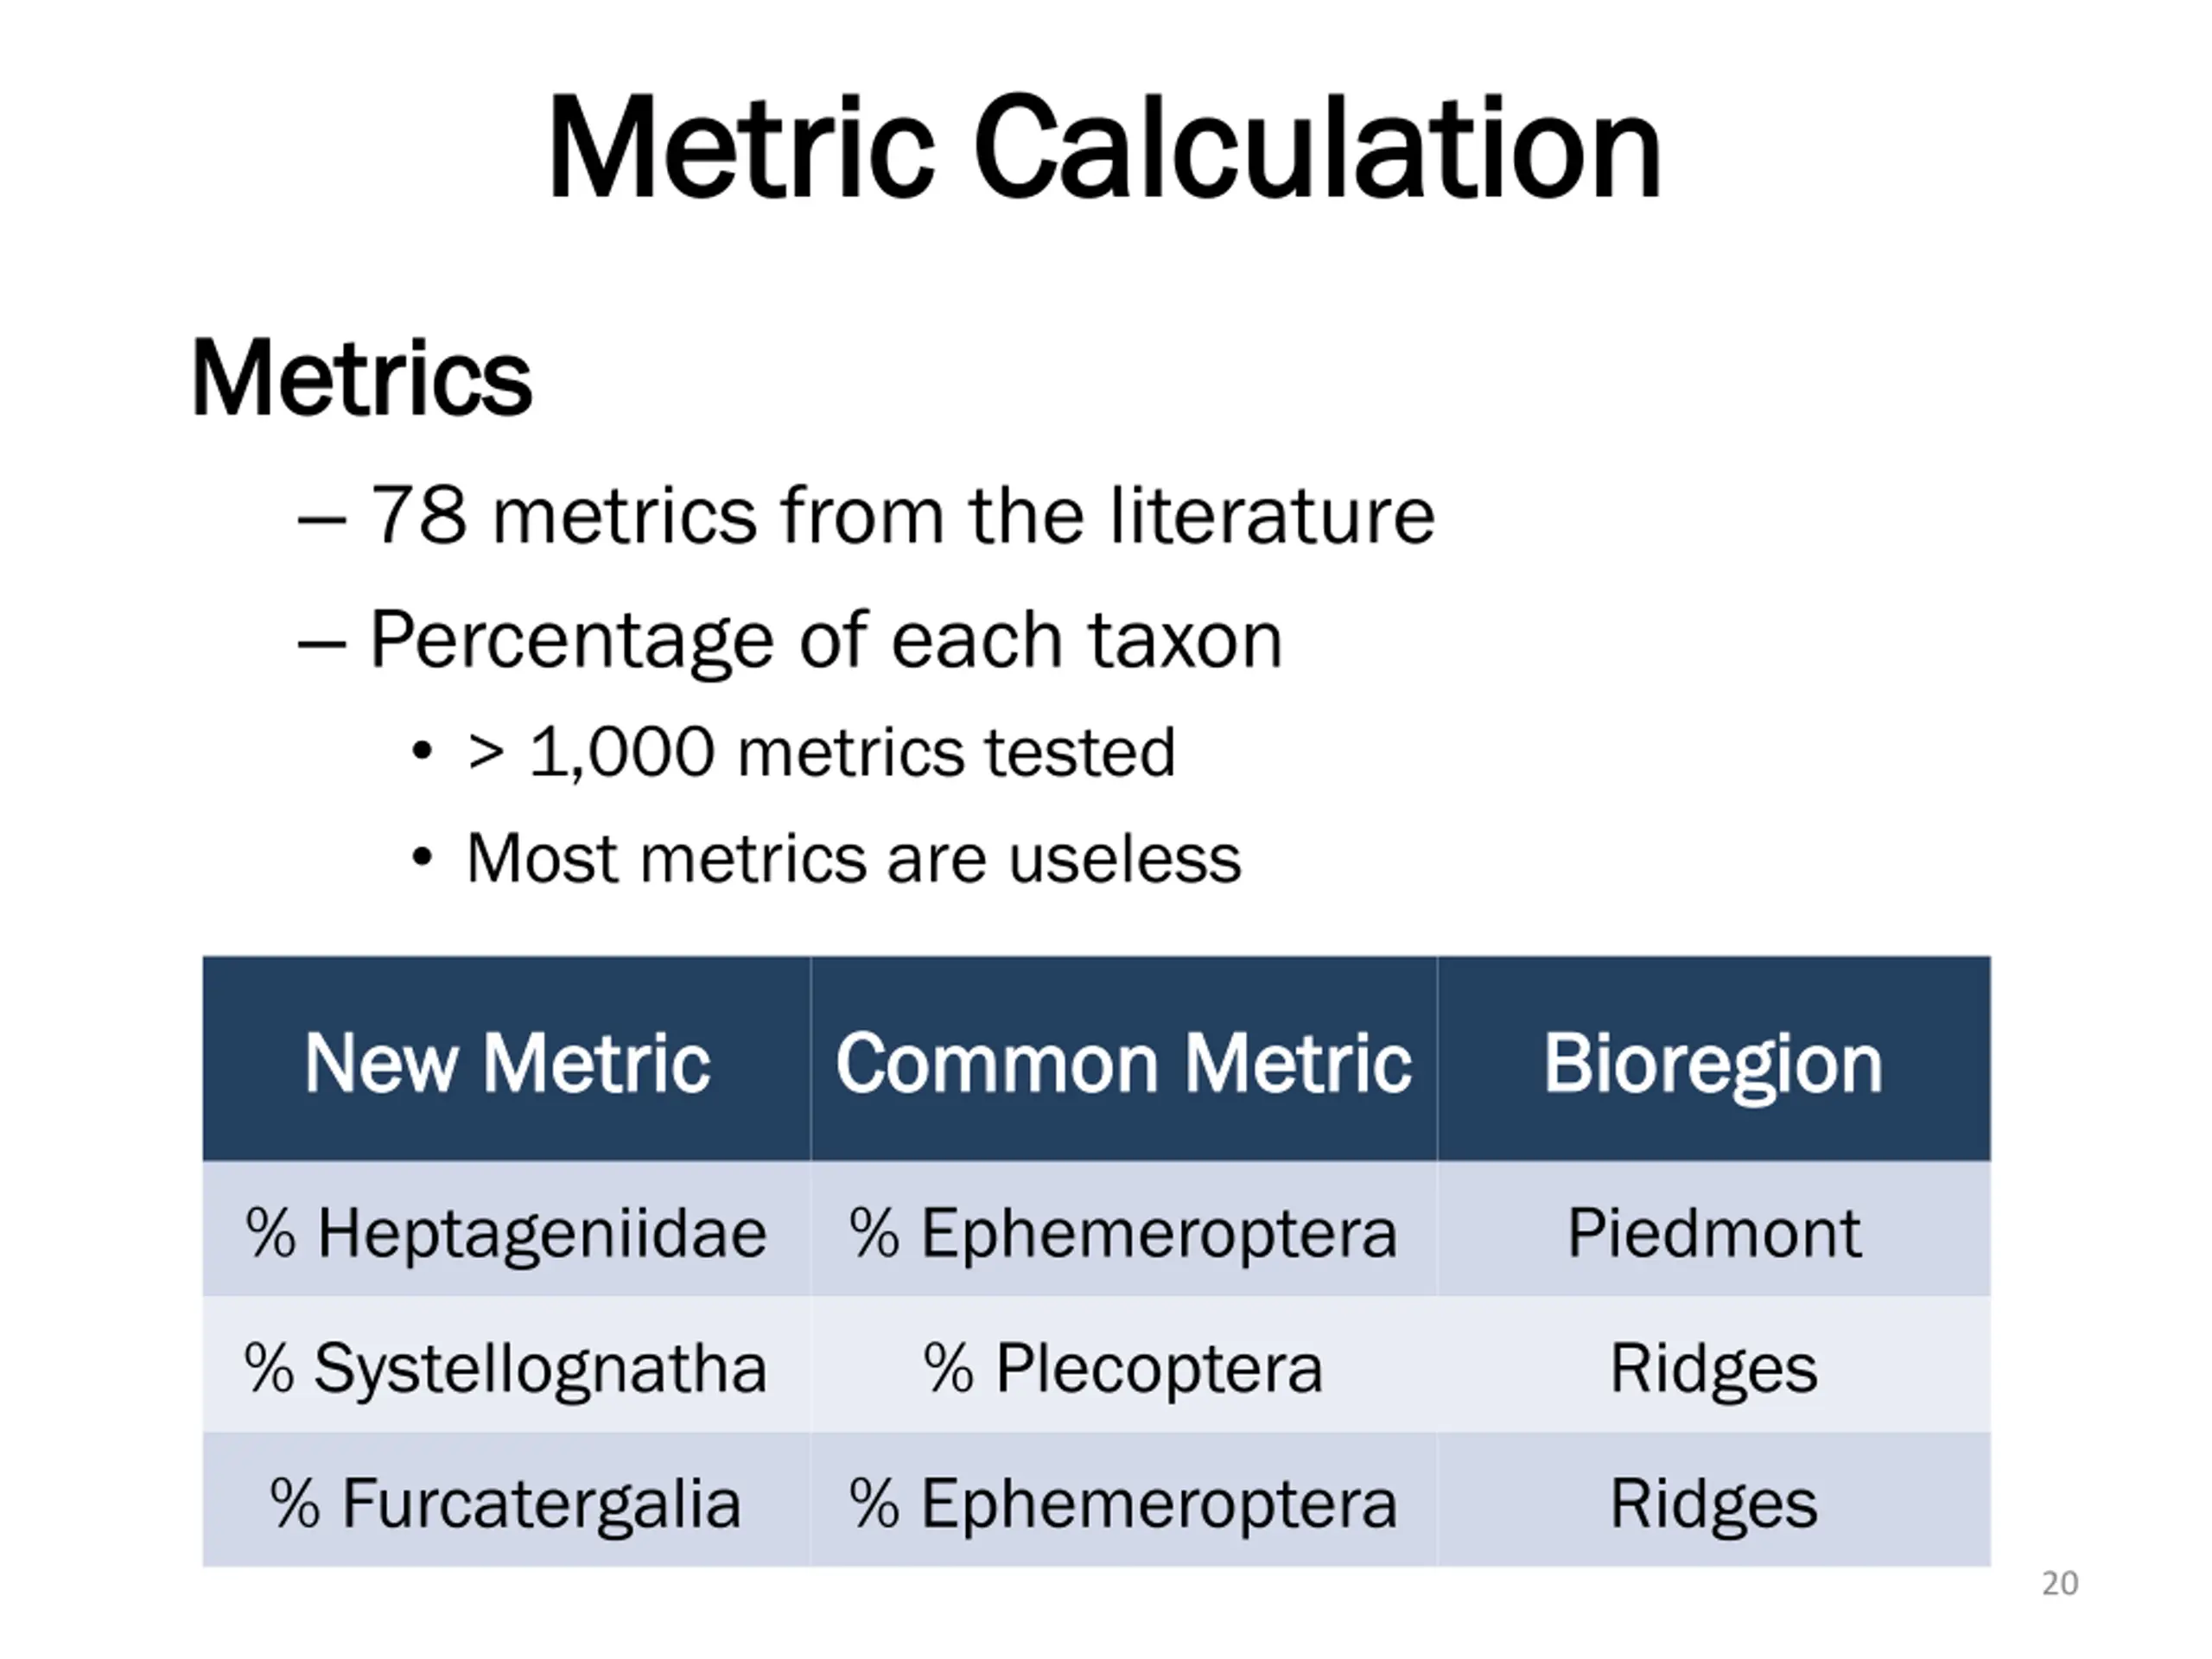The image size is (2212, 1659).
Task: Select the "% Heptageniidae" table cell
Action: (506, 1233)
